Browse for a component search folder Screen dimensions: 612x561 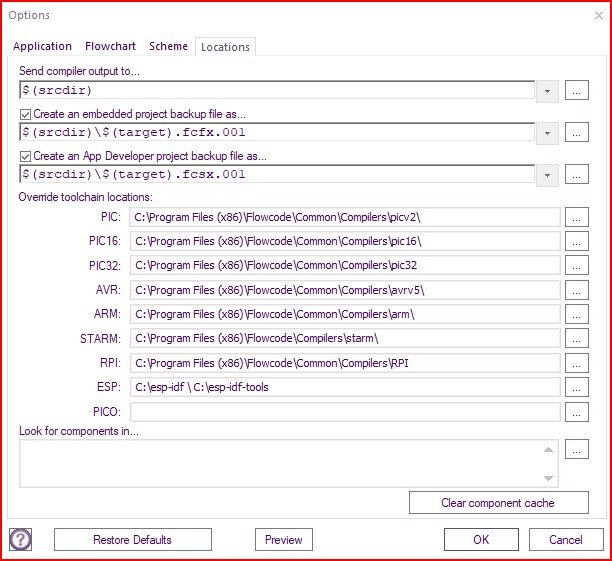click(x=577, y=450)
